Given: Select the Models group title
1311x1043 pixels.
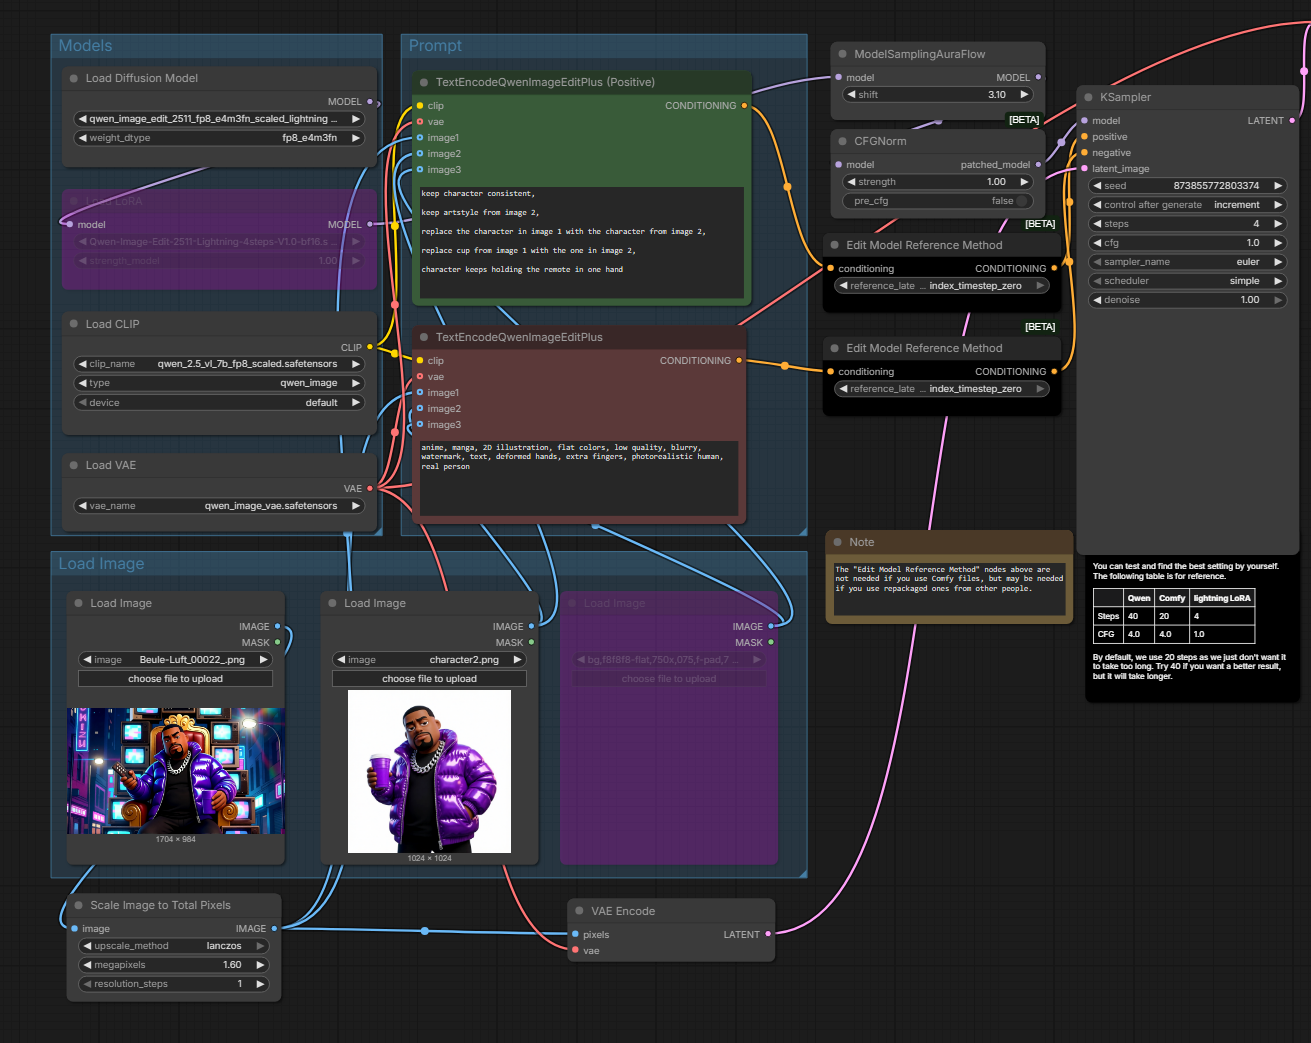Looking at the screenshot, I should click(x=85, y=46).
